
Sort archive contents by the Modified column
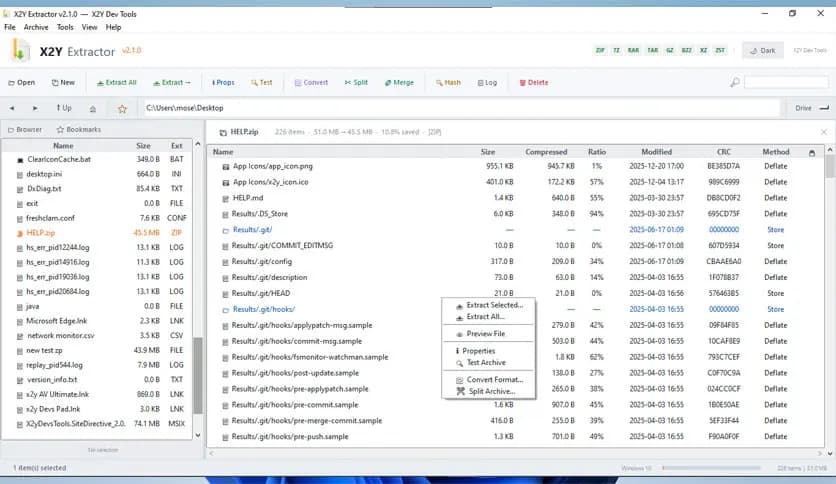pos(656,152)
